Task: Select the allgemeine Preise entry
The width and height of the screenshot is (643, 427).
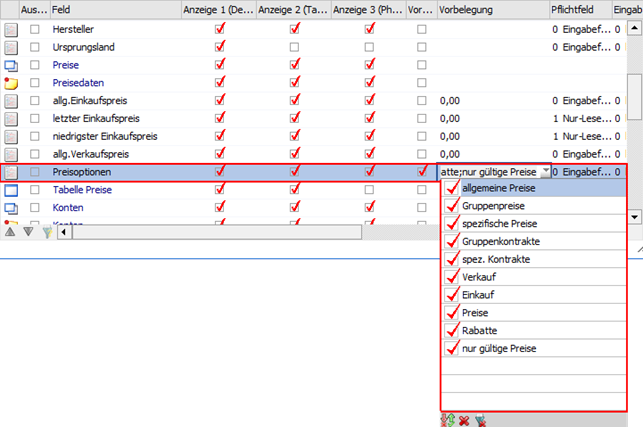Action: tap(498, 188)
